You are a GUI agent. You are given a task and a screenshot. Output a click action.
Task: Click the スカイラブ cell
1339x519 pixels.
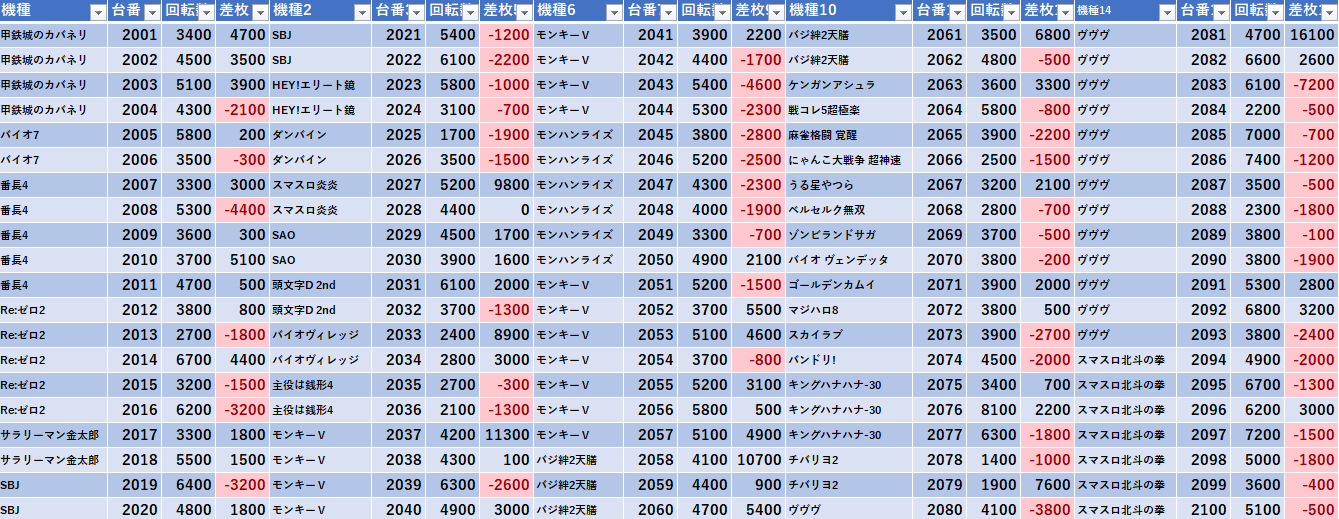(x=849, y=335)
